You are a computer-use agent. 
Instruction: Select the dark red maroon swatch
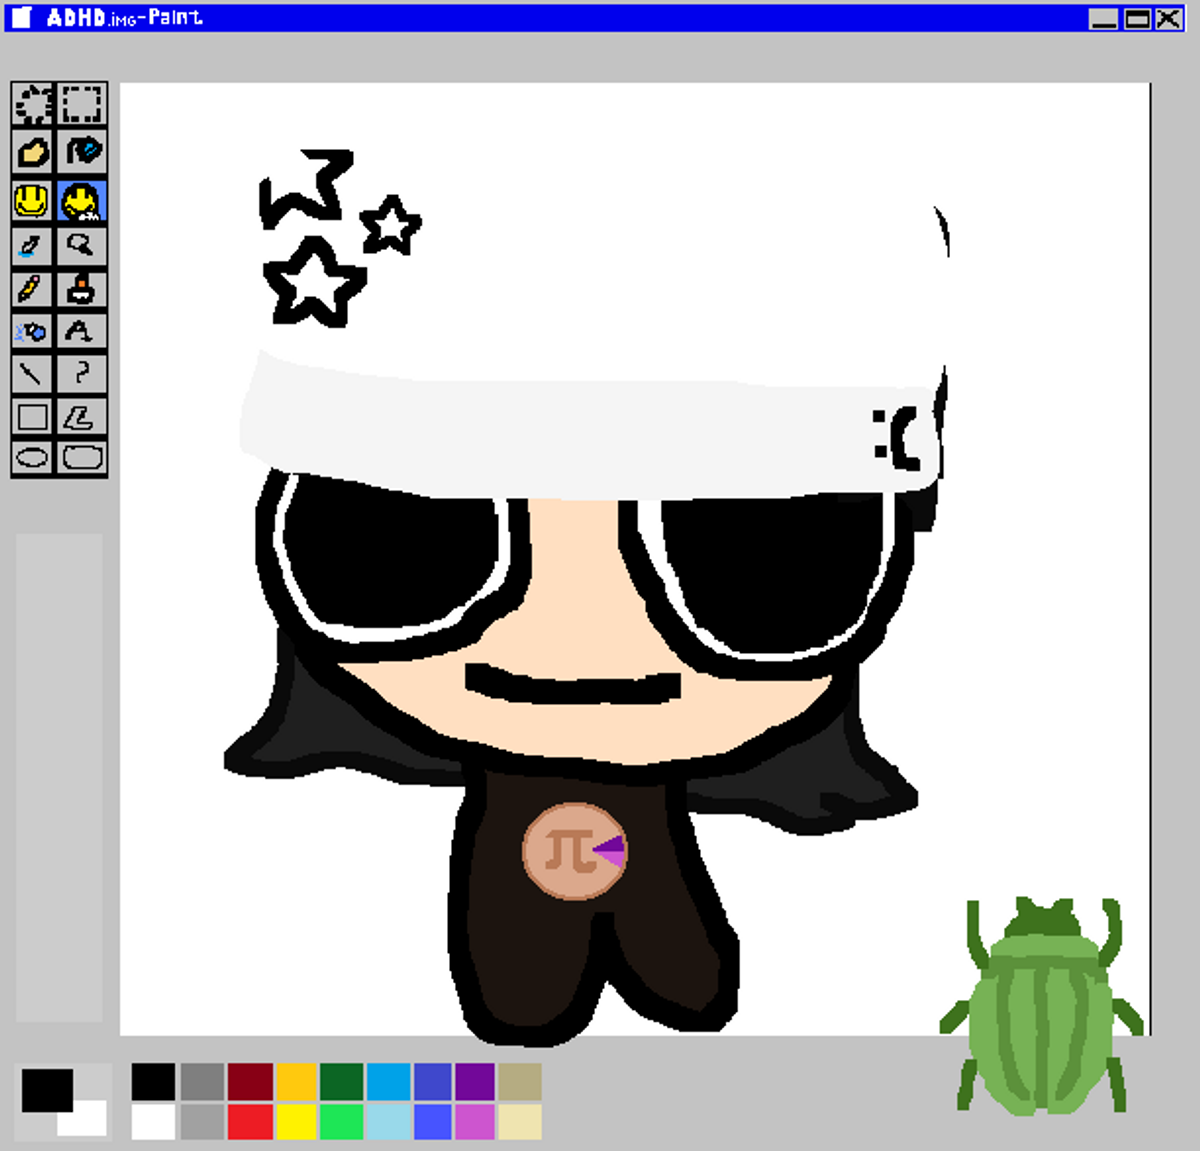coord(250,1081)
